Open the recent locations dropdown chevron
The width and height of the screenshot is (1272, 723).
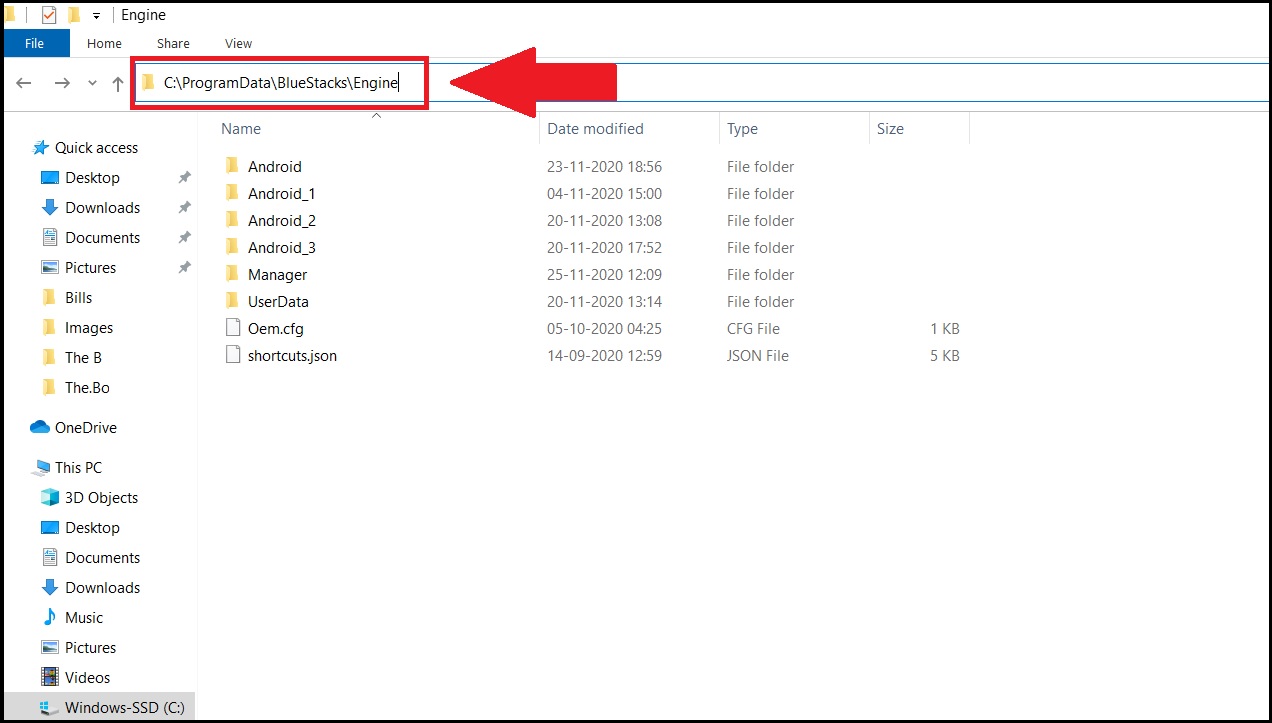92,84
